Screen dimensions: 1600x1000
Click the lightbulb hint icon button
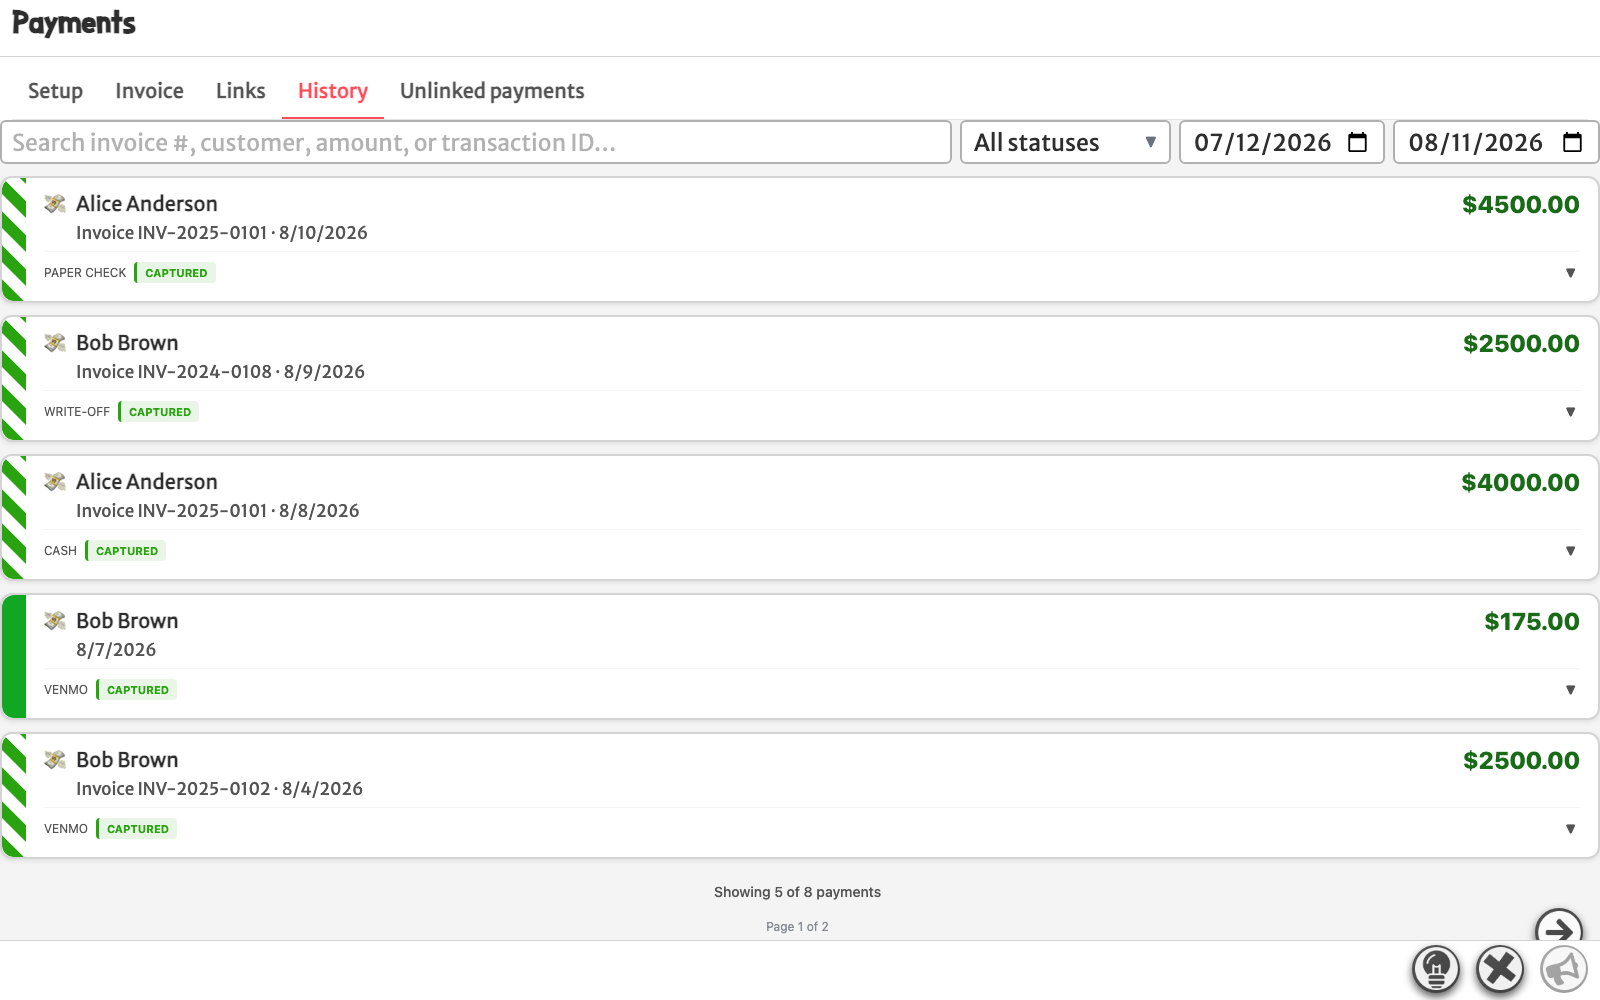coord(1436,968)
